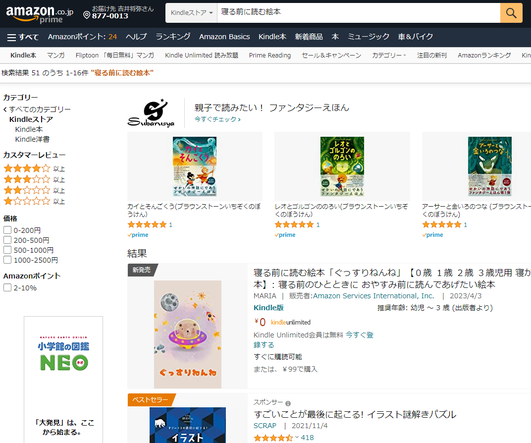Expand the カテゴリー submenu dropdown
This screenshot has height=443, width=531.
[389, 55]
